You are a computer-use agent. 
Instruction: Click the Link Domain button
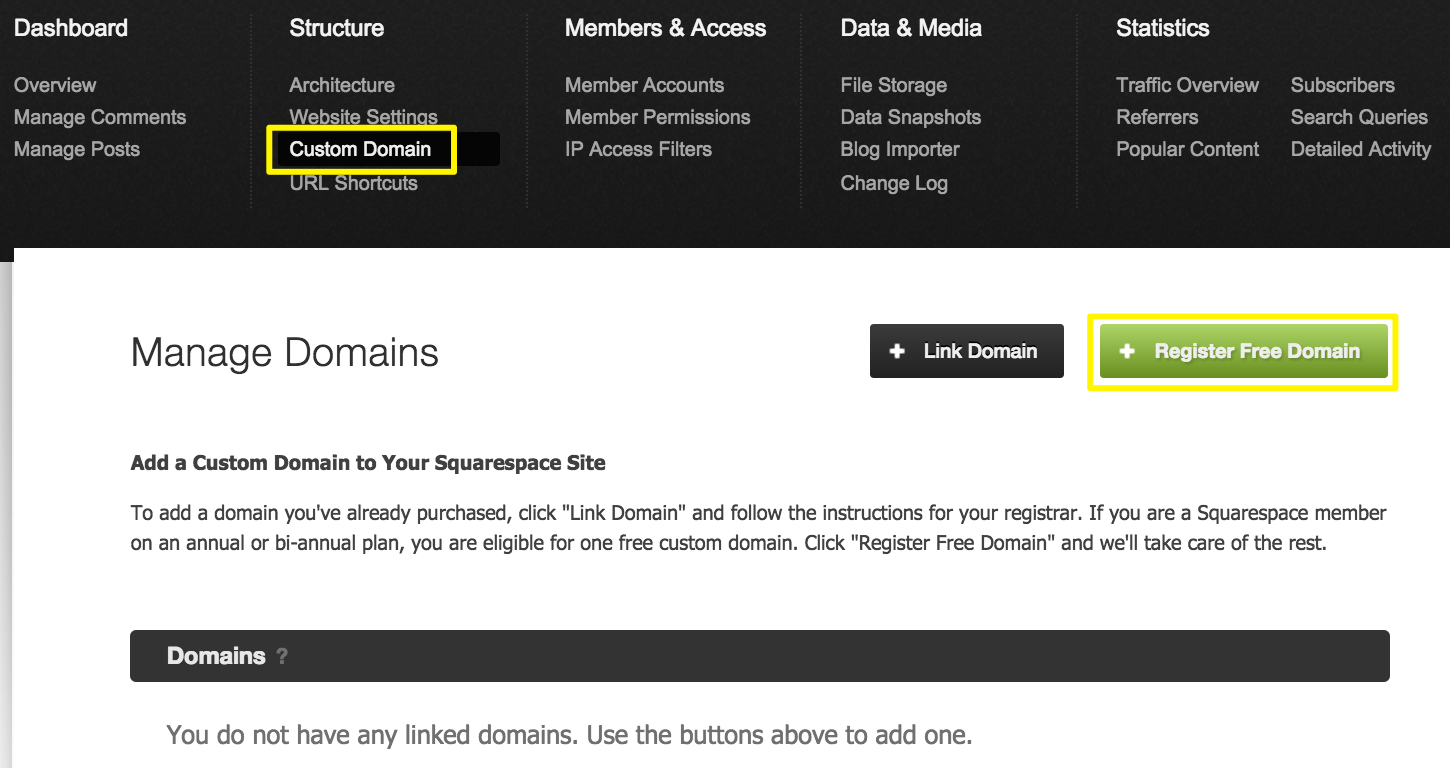(x=966, y=351)
